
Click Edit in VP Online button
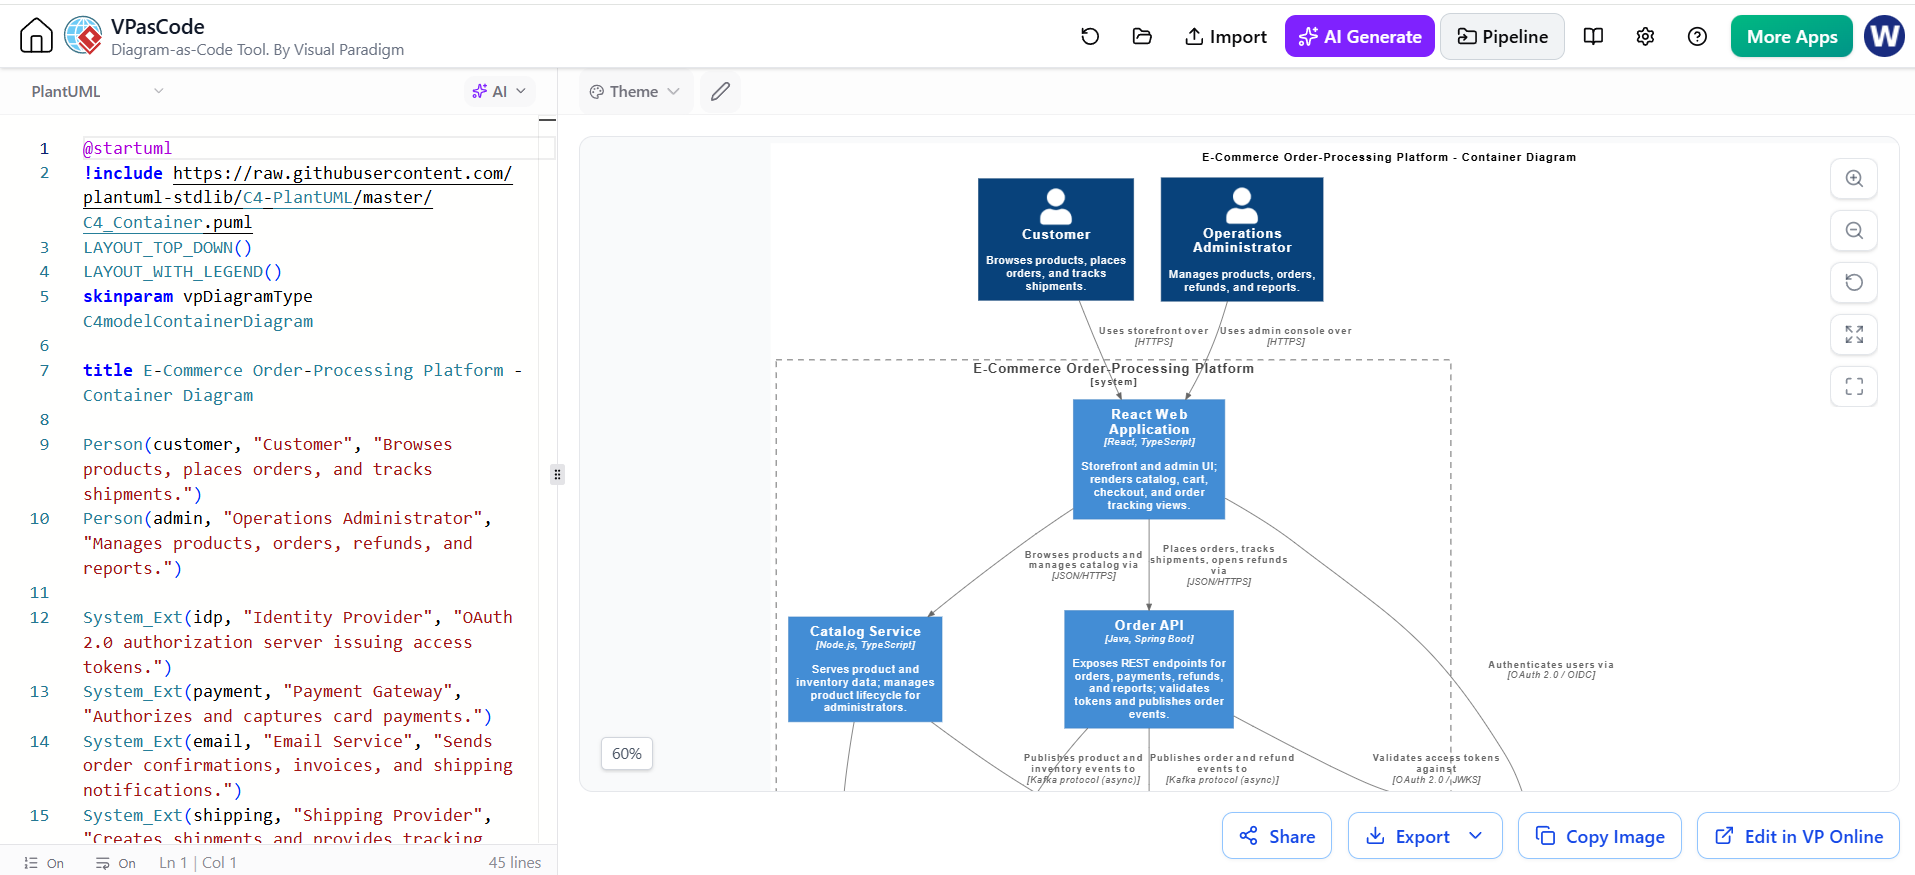click(1798, 836)
